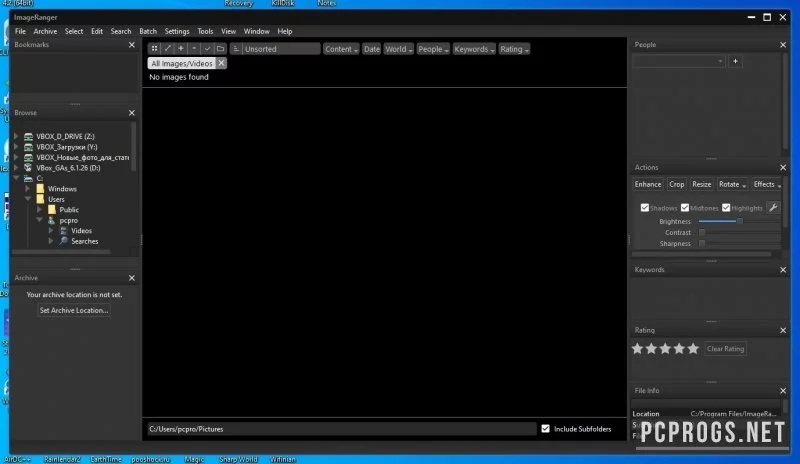Set rating to three stars

pyautogui.click(x=665, y=349)
